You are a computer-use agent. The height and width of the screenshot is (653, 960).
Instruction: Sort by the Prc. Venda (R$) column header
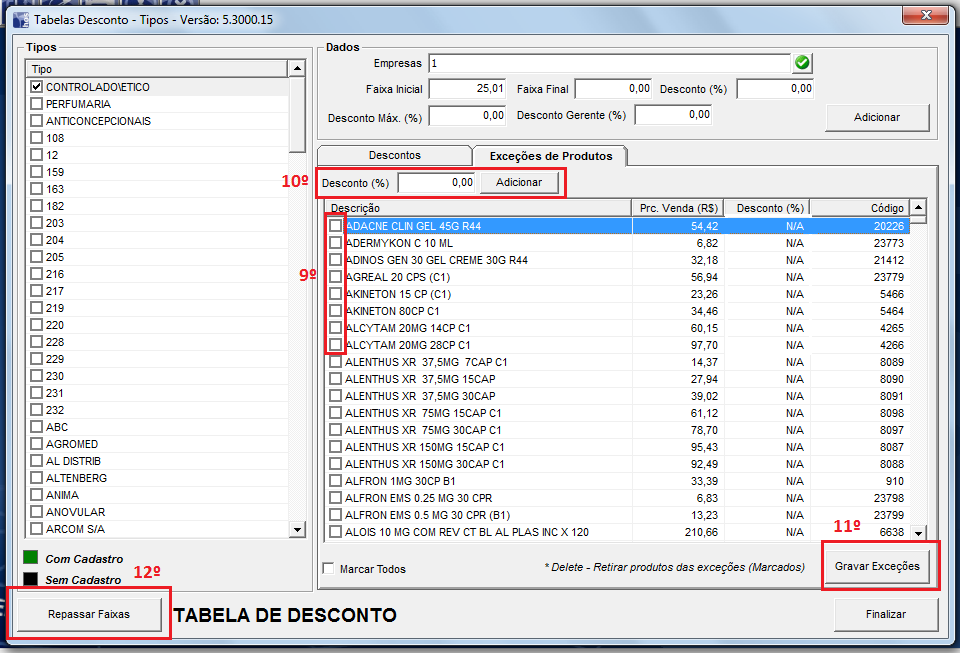pos(678,208)
